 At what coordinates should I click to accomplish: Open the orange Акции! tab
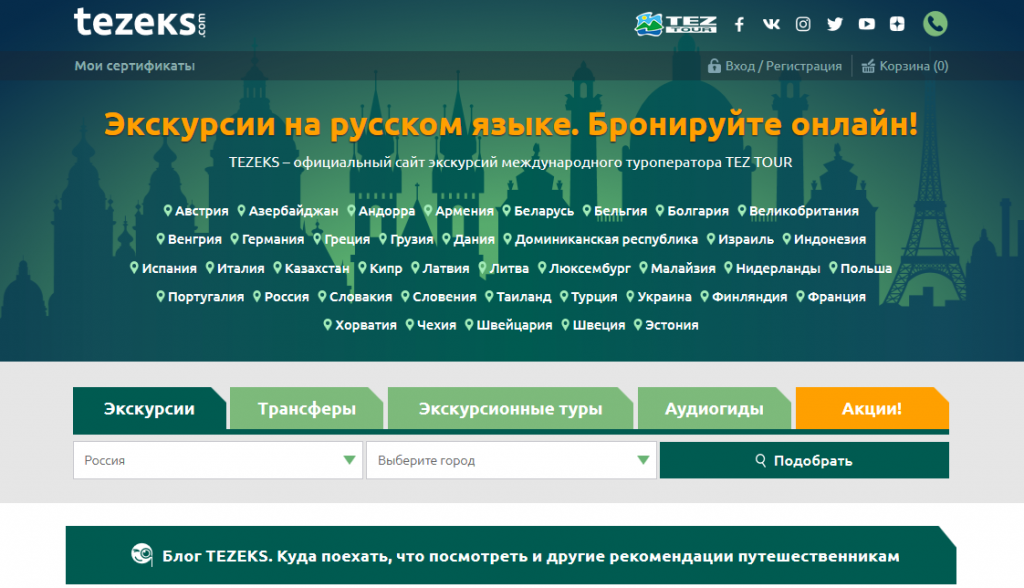pos(872,409)
